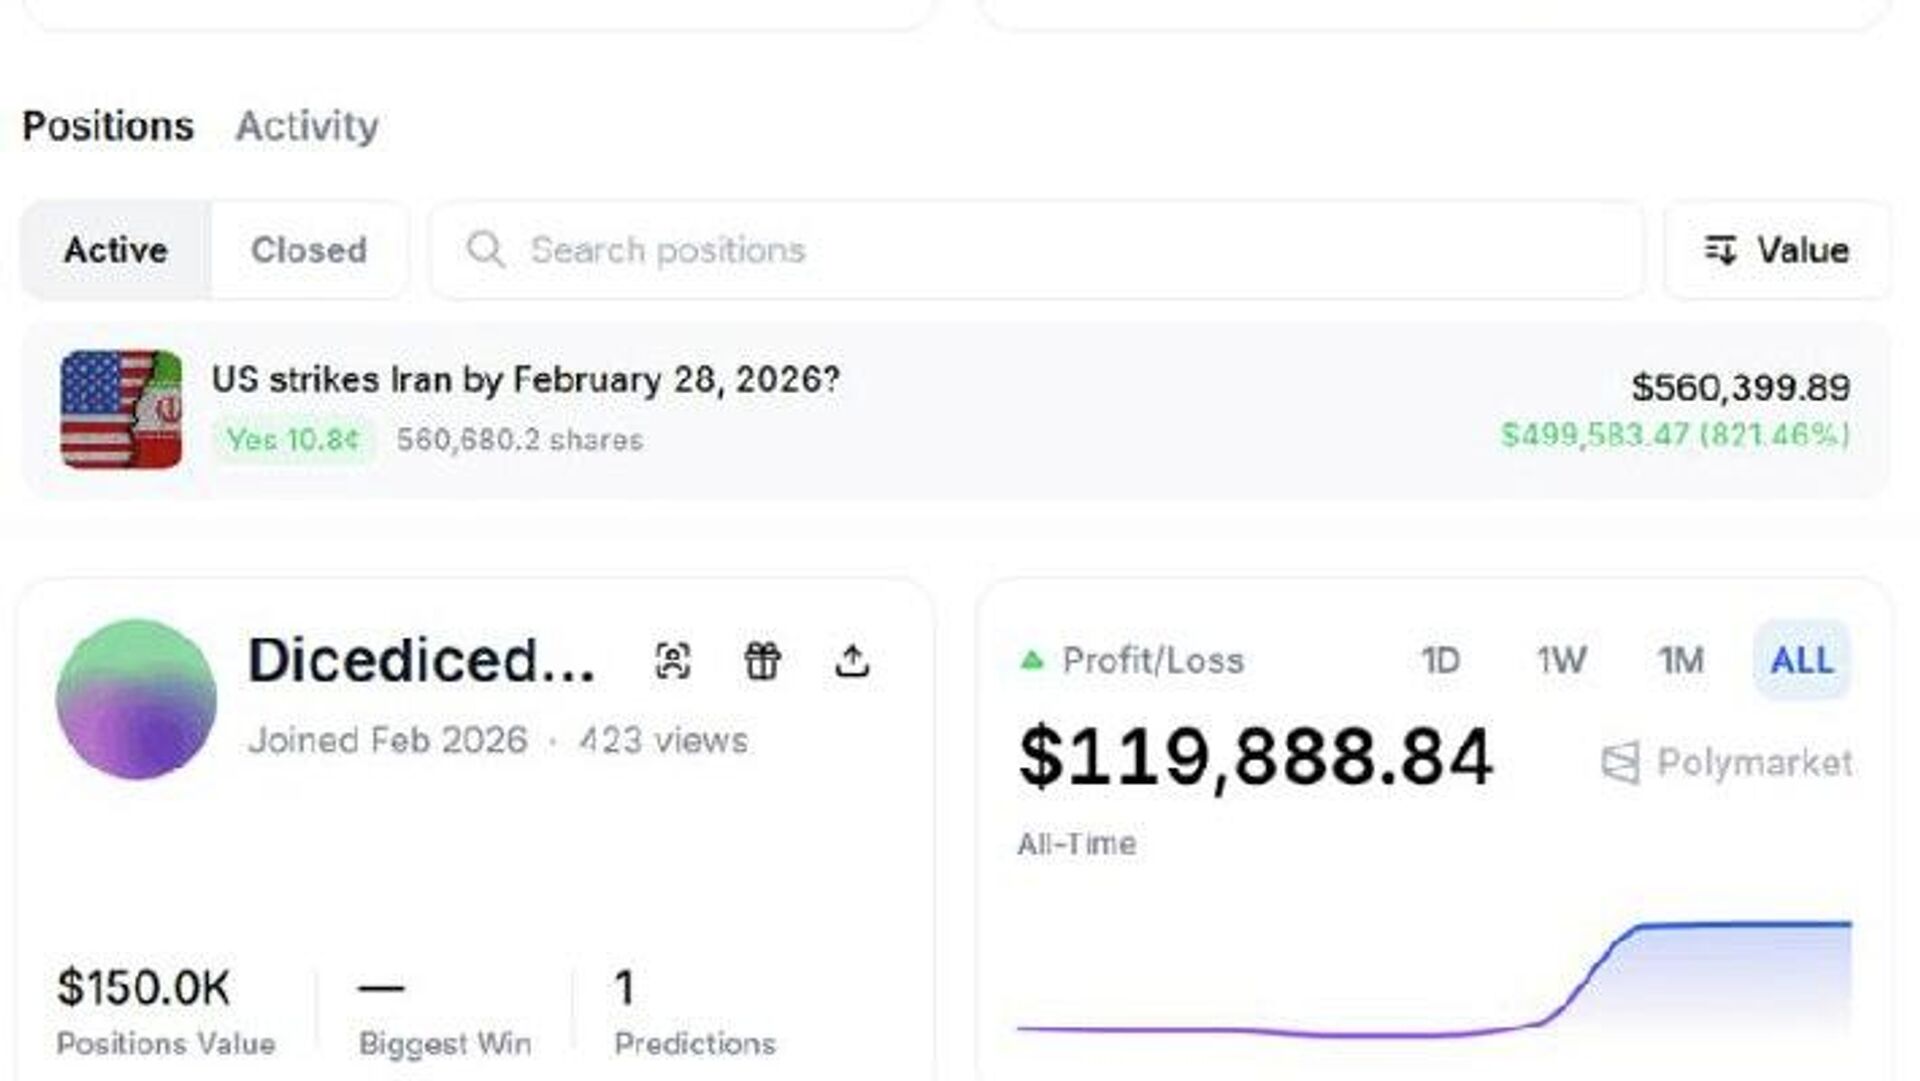Select the ALL timeframe option
The height and width of the screenshot is (1081, 1920).
pyautogui.click(x=1801, y=660)
